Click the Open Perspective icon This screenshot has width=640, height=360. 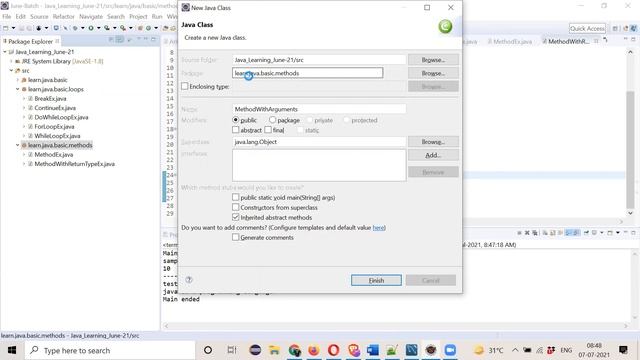point(615,29)
